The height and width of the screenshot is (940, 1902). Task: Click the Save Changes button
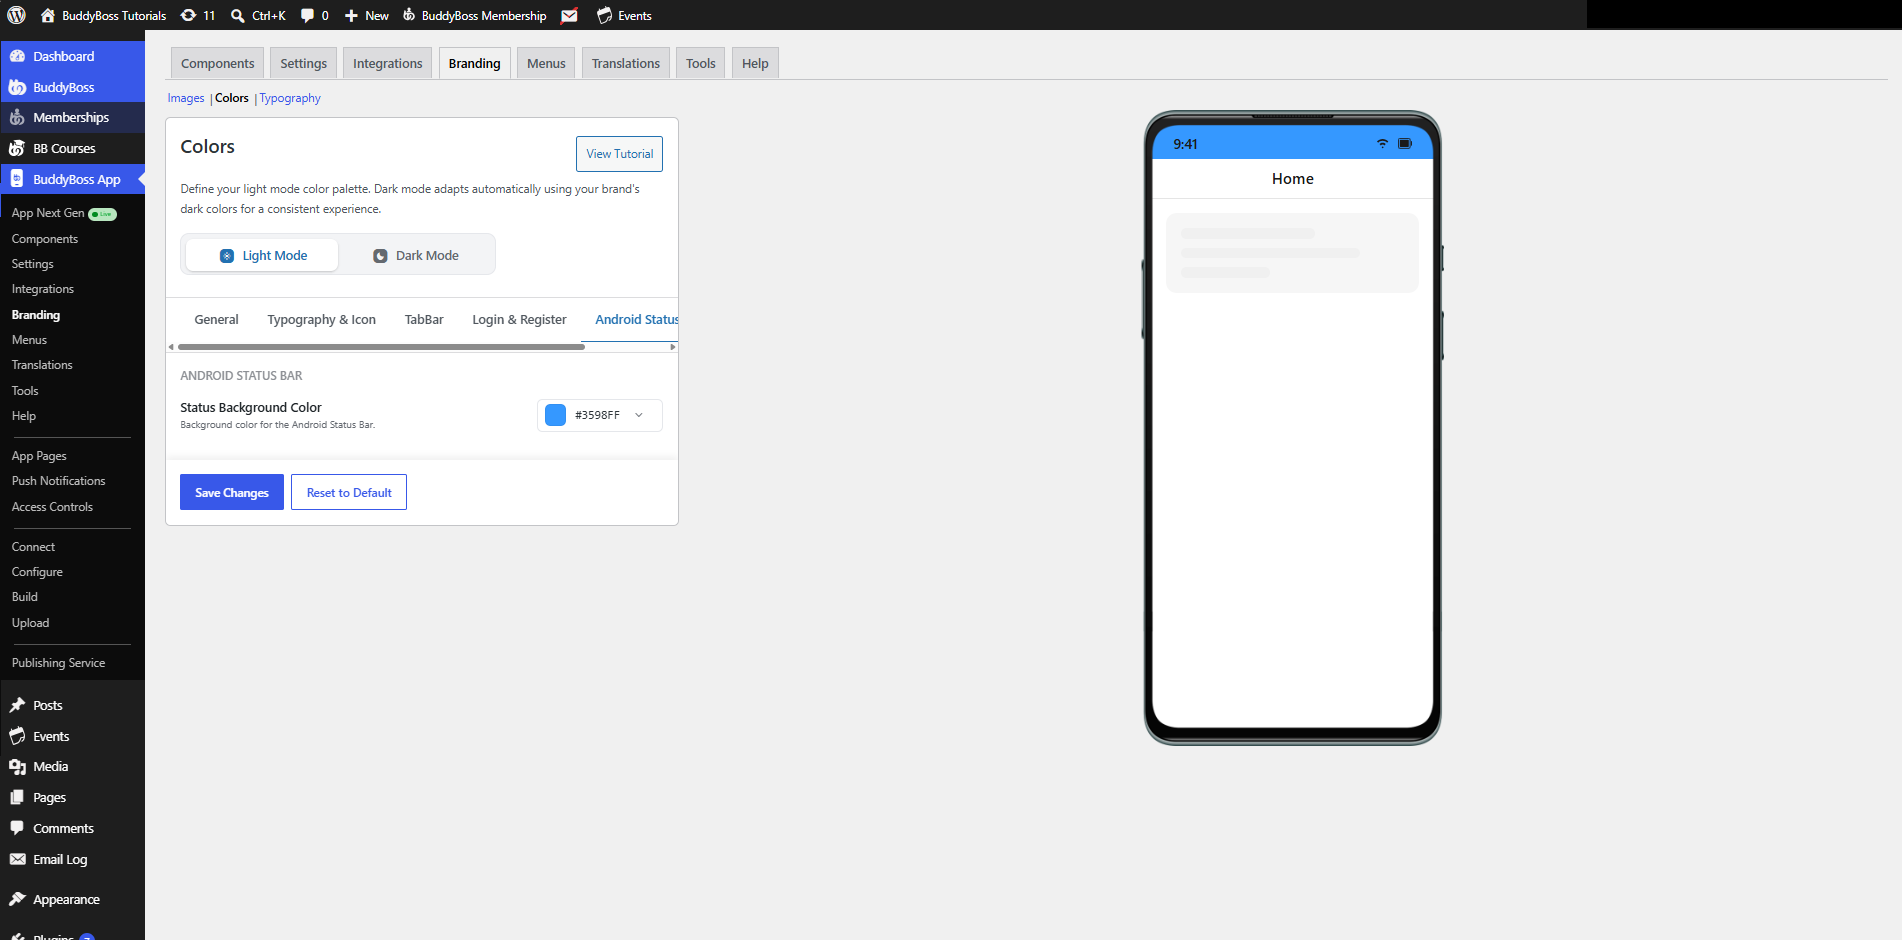[x=232, y=492]
